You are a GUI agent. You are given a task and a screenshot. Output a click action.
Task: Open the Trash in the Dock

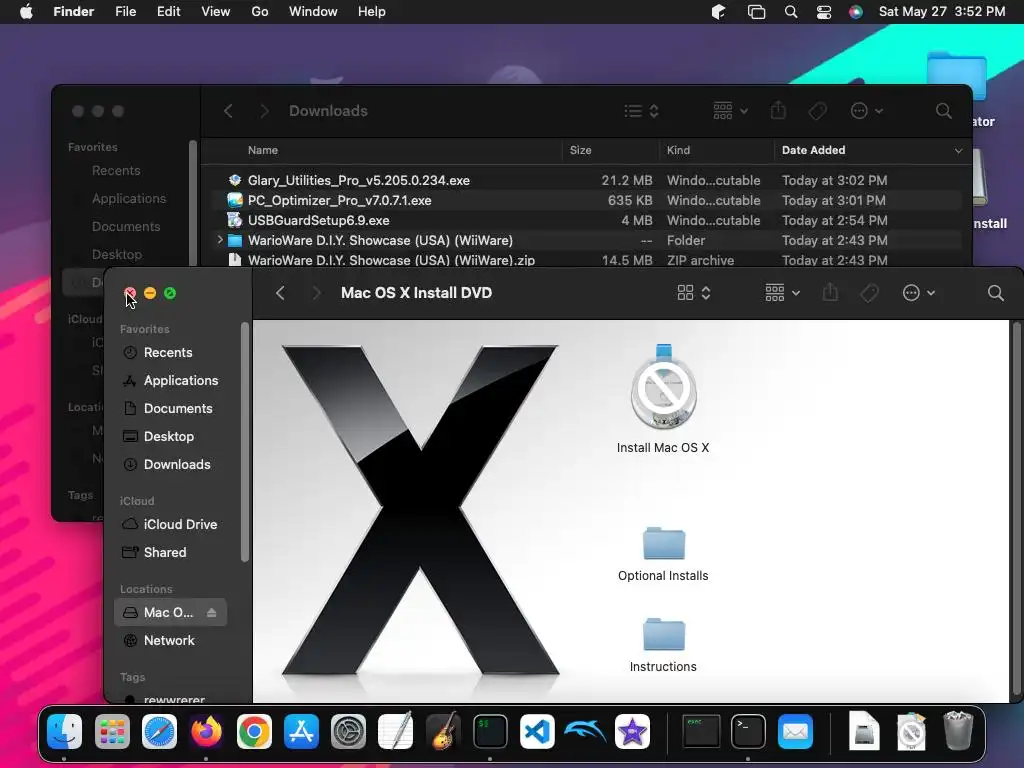tap(958, 731)
